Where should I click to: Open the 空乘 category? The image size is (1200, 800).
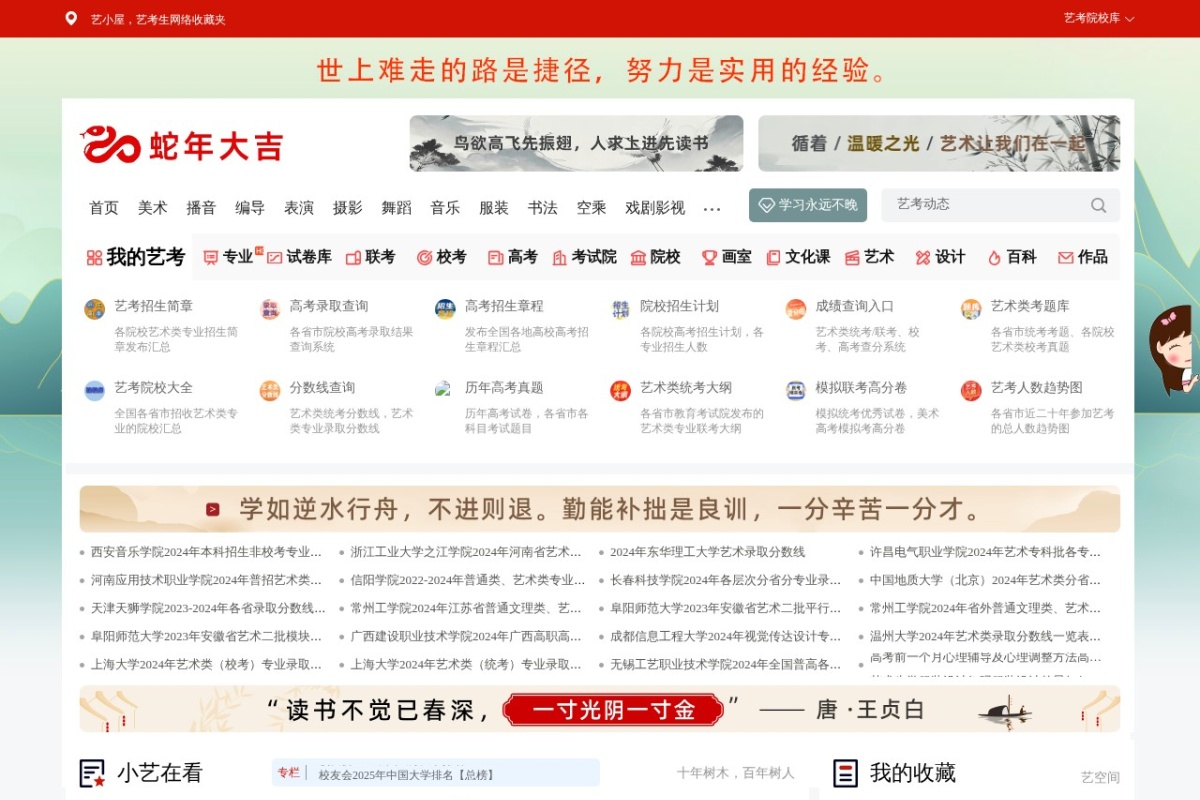pyautogui.click(x=591, y=207)
